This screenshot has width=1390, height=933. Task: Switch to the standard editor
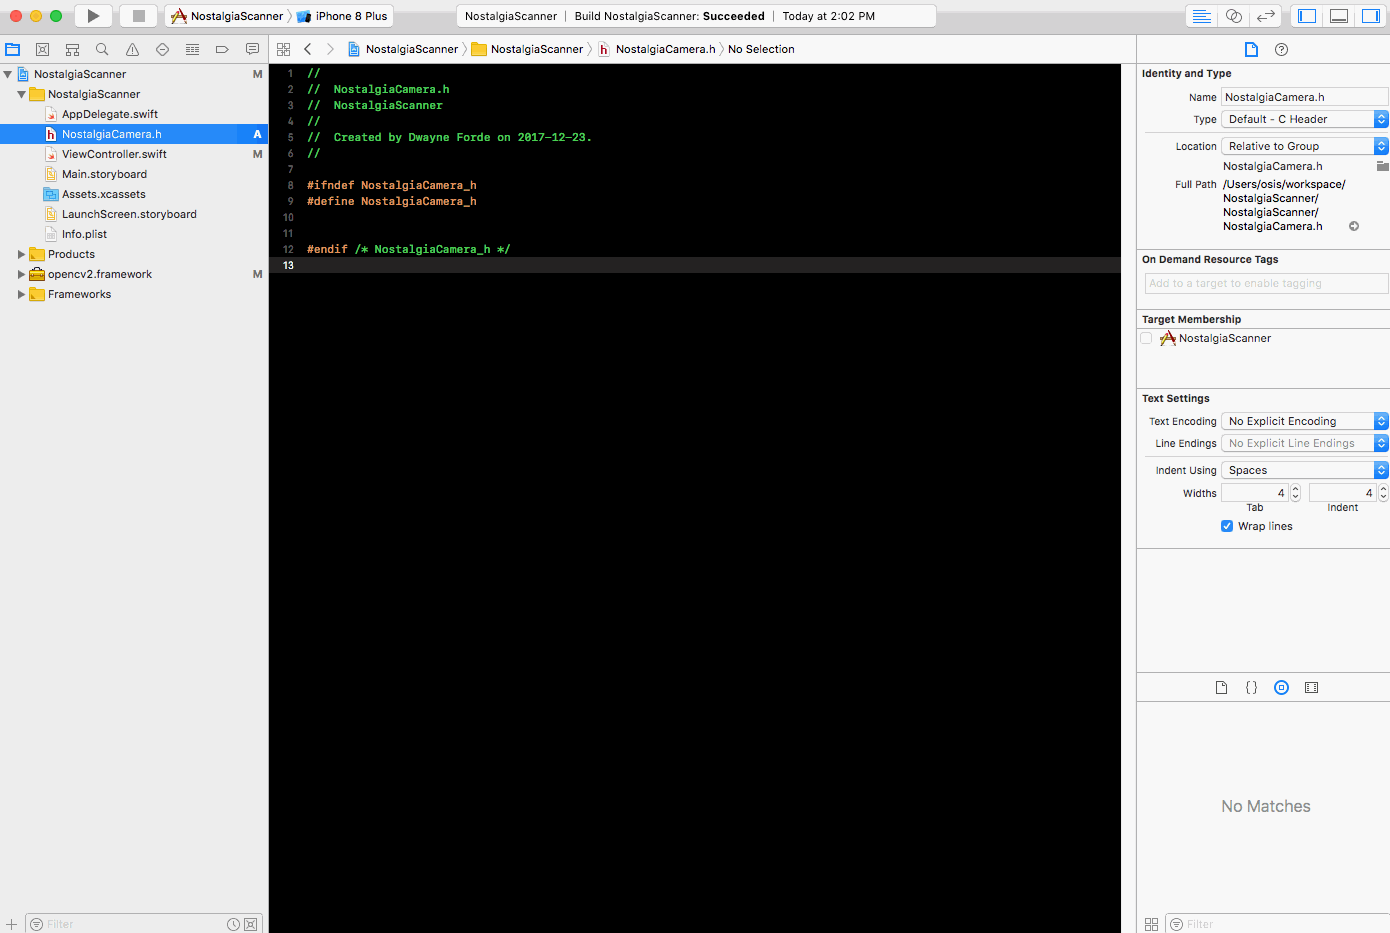click(1202, 16)
